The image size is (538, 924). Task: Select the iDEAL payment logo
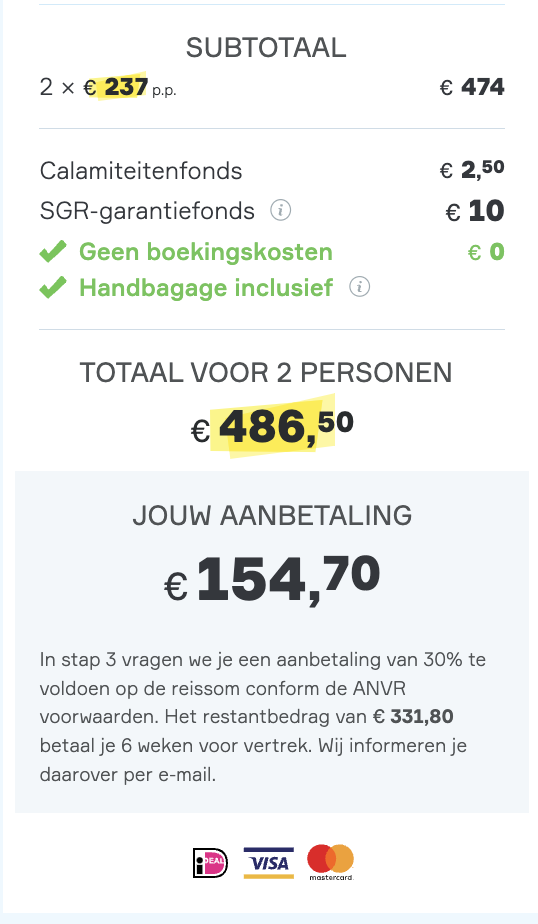coord(210,863)
